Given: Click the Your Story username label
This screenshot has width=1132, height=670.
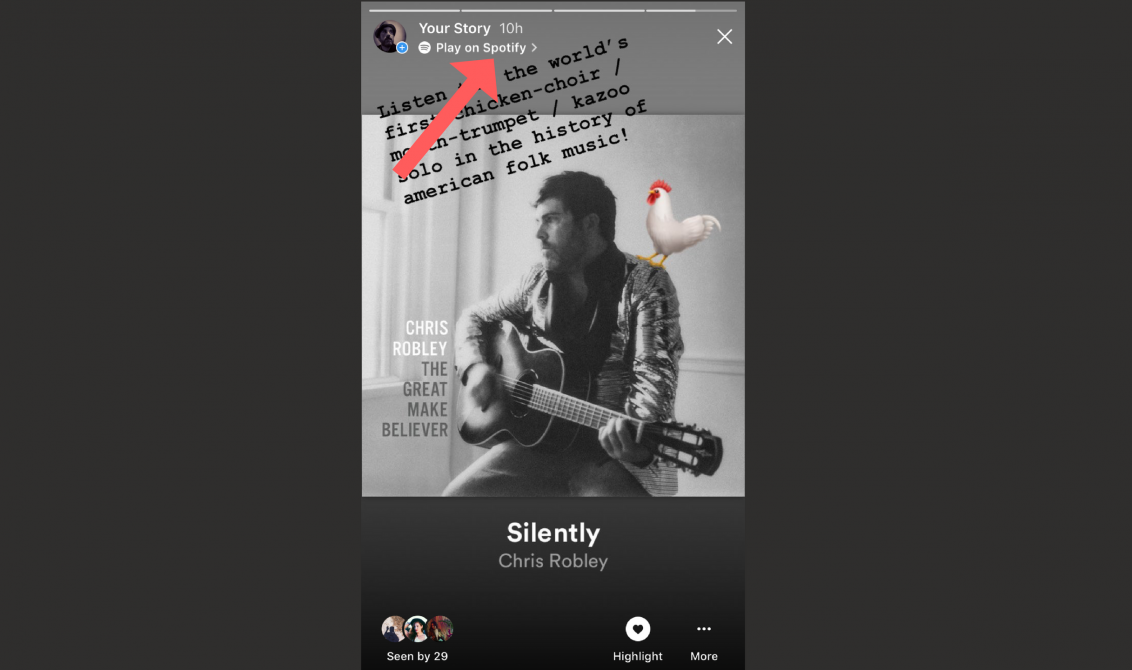Looking at the screenshot, I should (x=454, y=28).
